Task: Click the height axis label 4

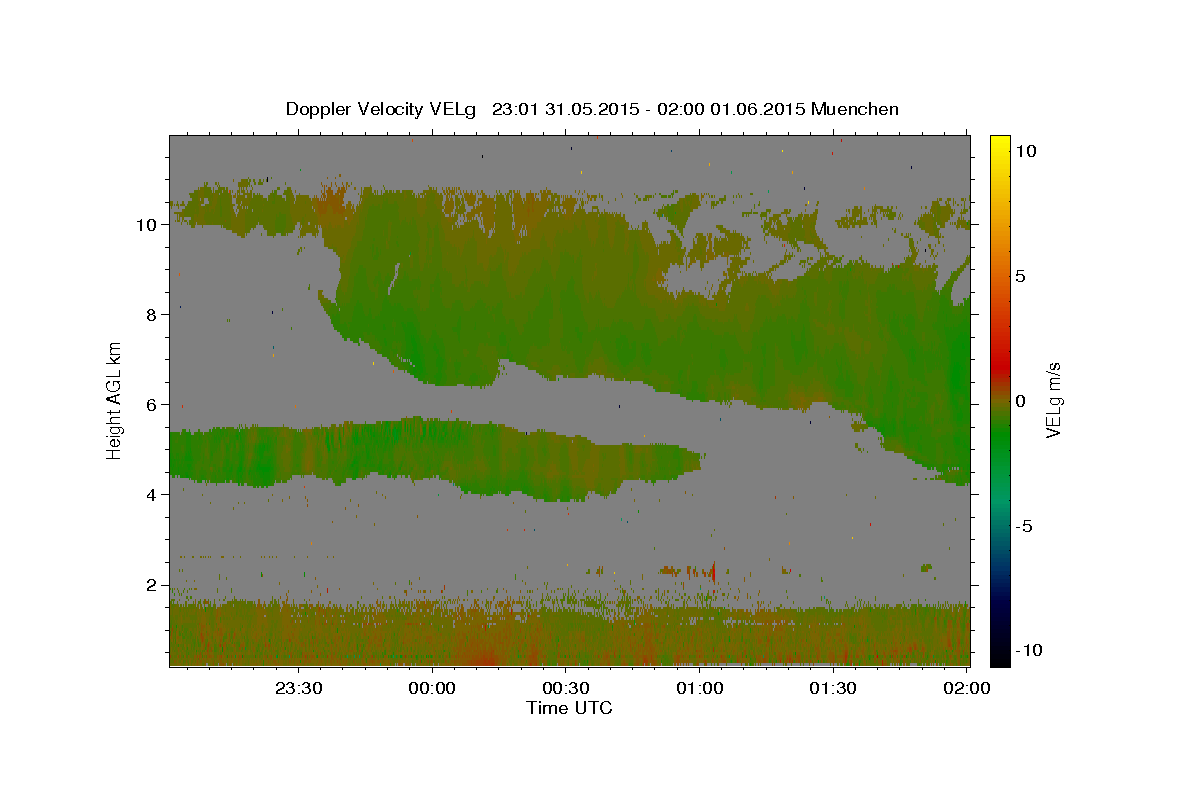Action: [x=152, y=495]
